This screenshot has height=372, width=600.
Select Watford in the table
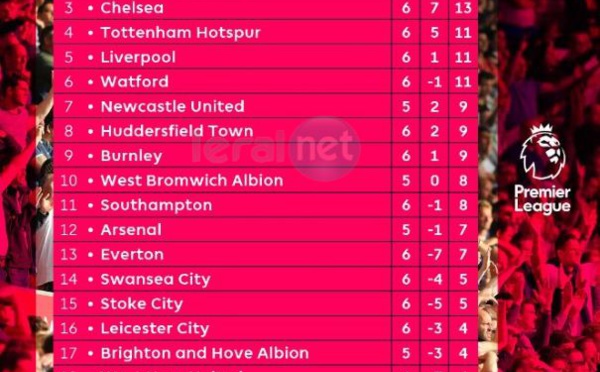click(134, 82)
